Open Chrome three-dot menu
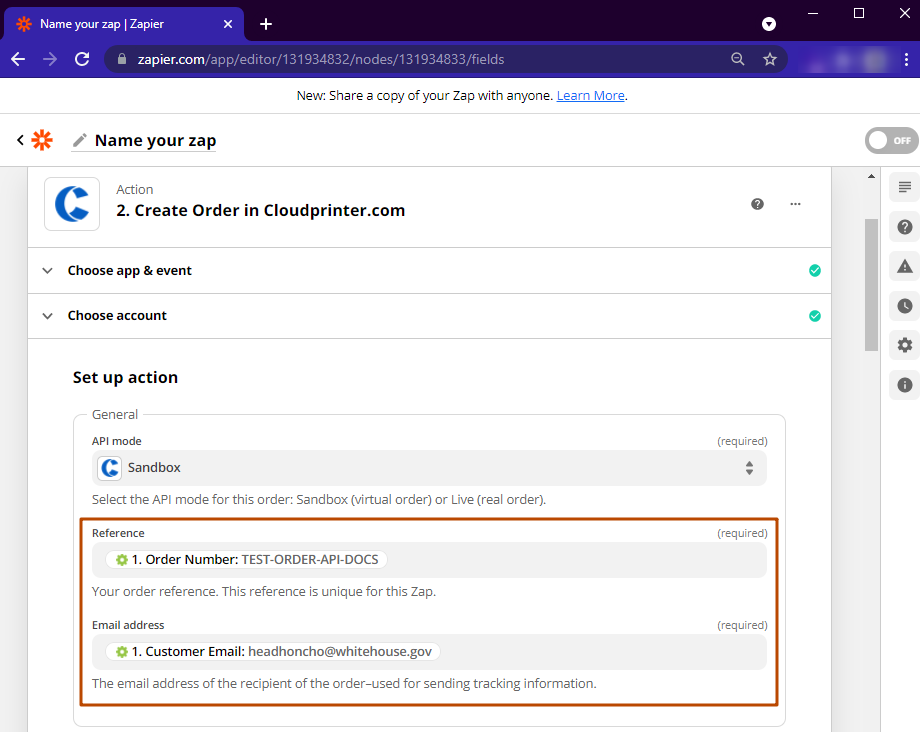The height and width of the screenshot is (732, 920). pos(907,59)
